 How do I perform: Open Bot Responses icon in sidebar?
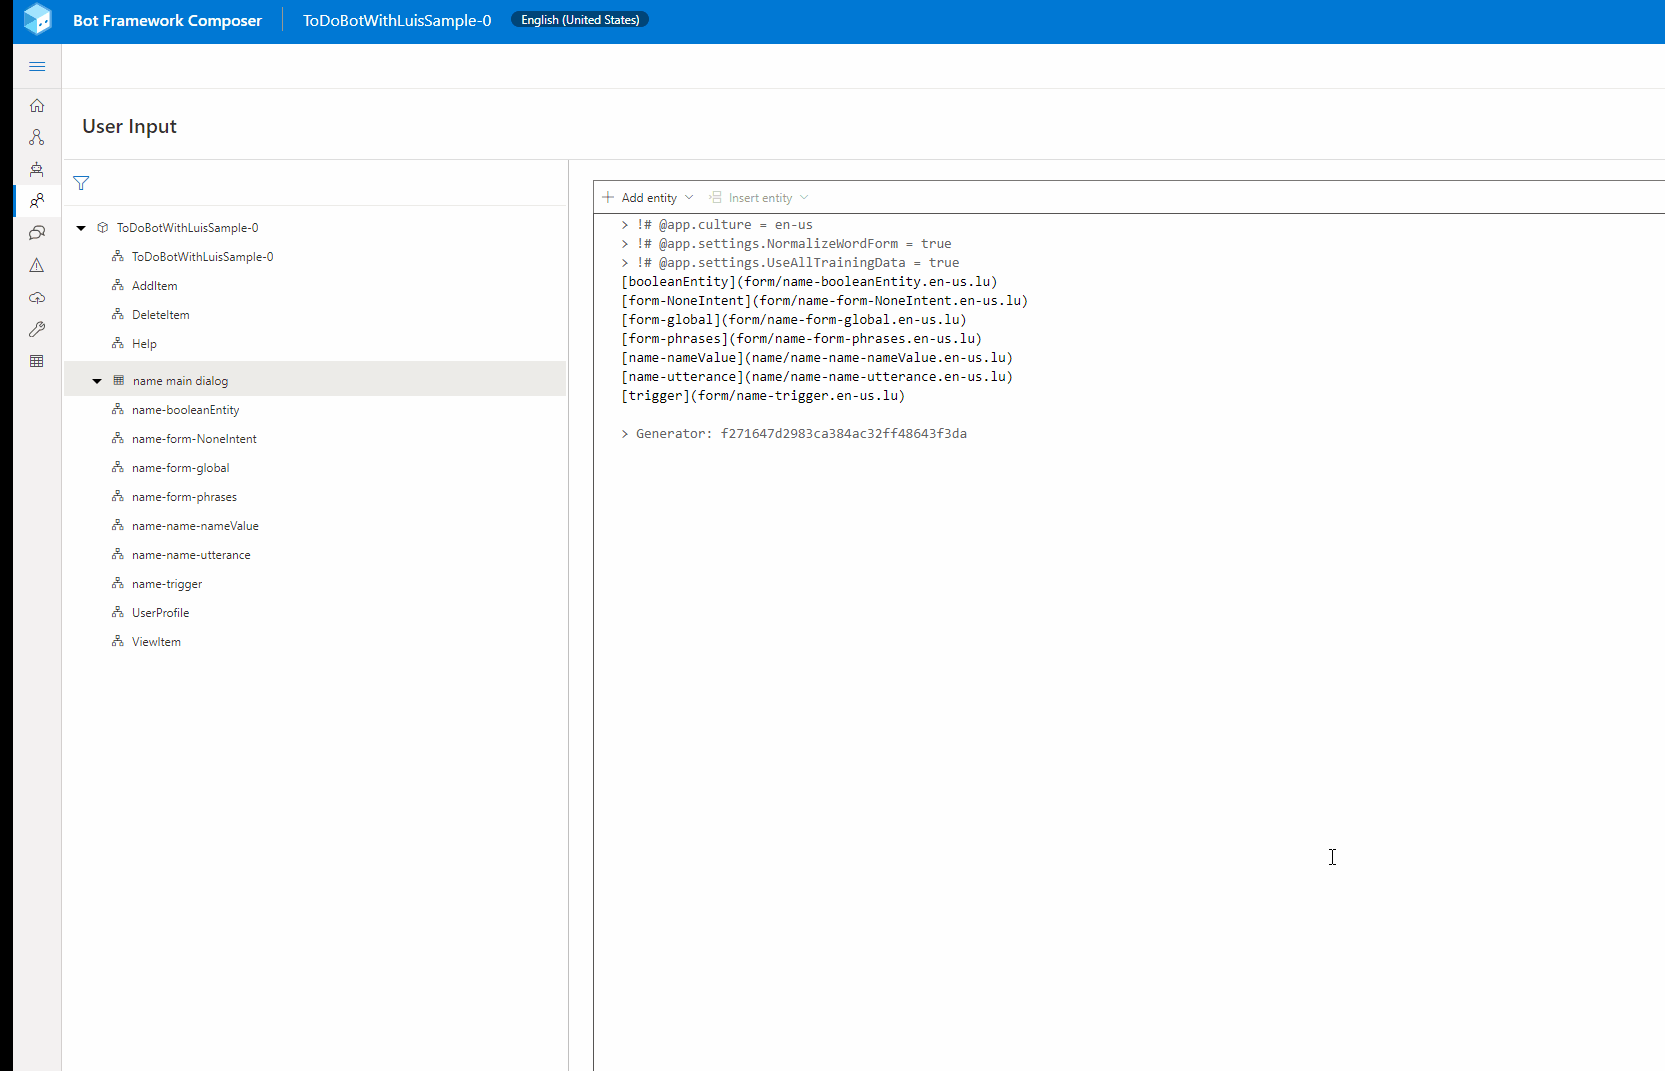pyautogui.click(x=37, y=169)
